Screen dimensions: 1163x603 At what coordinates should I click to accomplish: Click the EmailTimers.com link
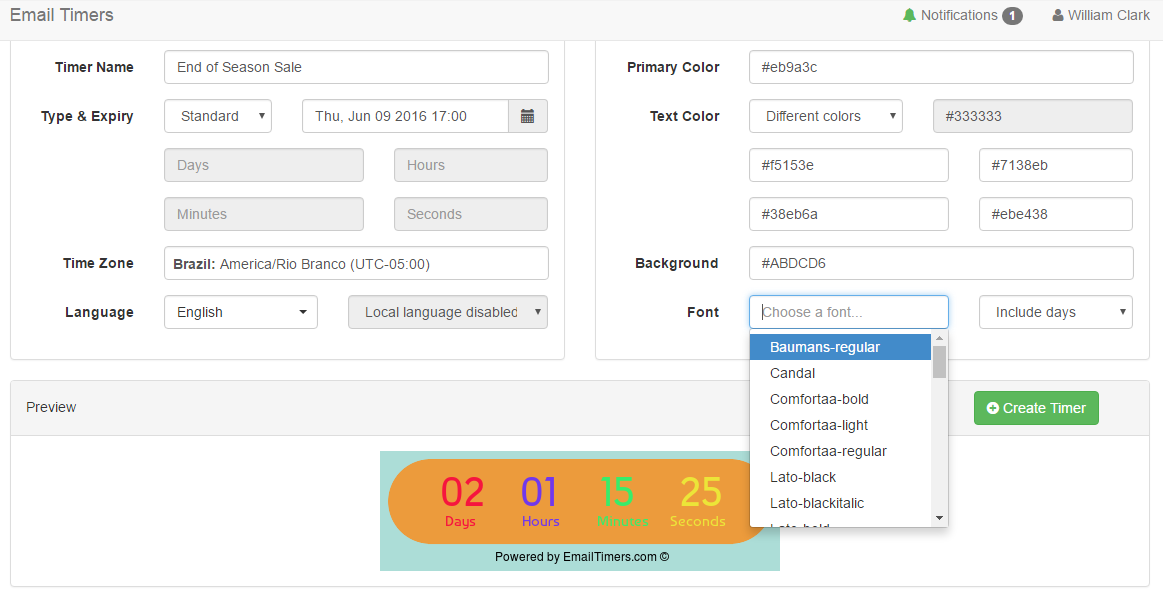click(x=609, y=557)
